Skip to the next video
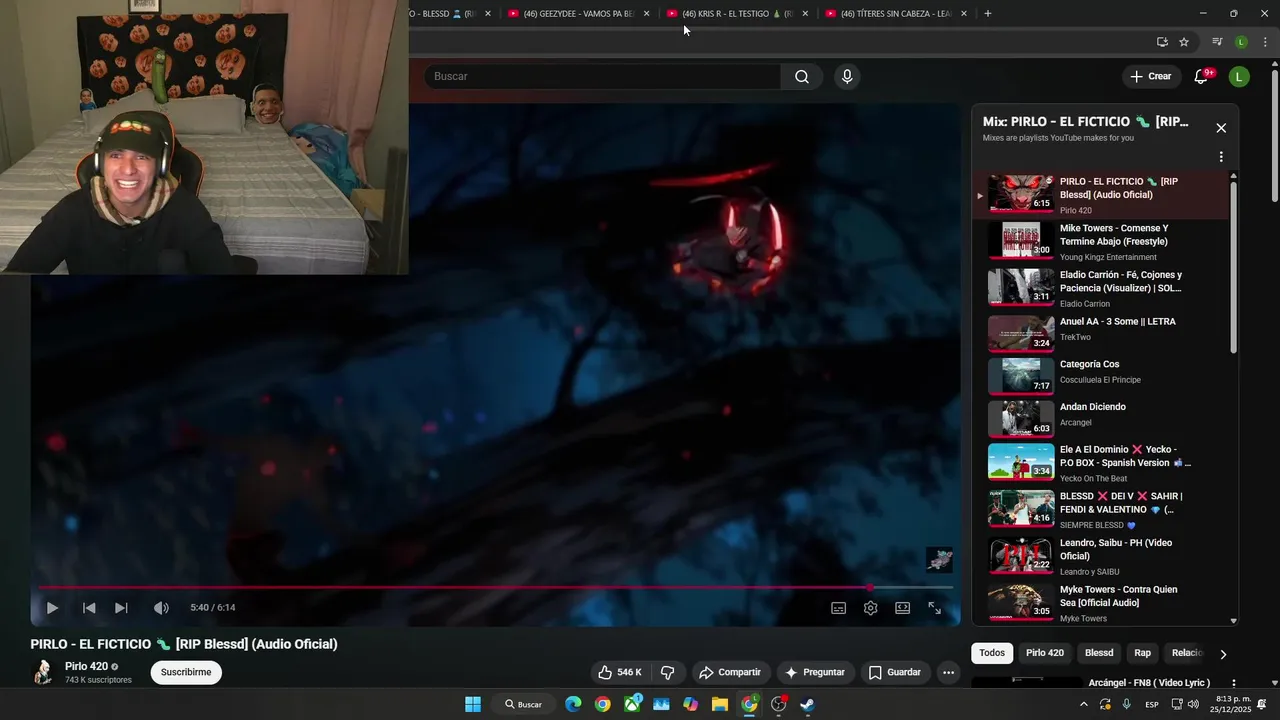 pos(121,608)
